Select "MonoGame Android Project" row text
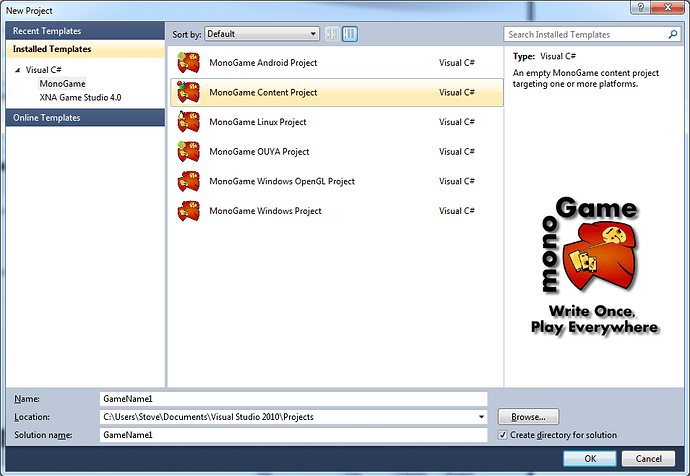This screenshot has height=476, width=690. pyautogui.click(x=263, y=62)
